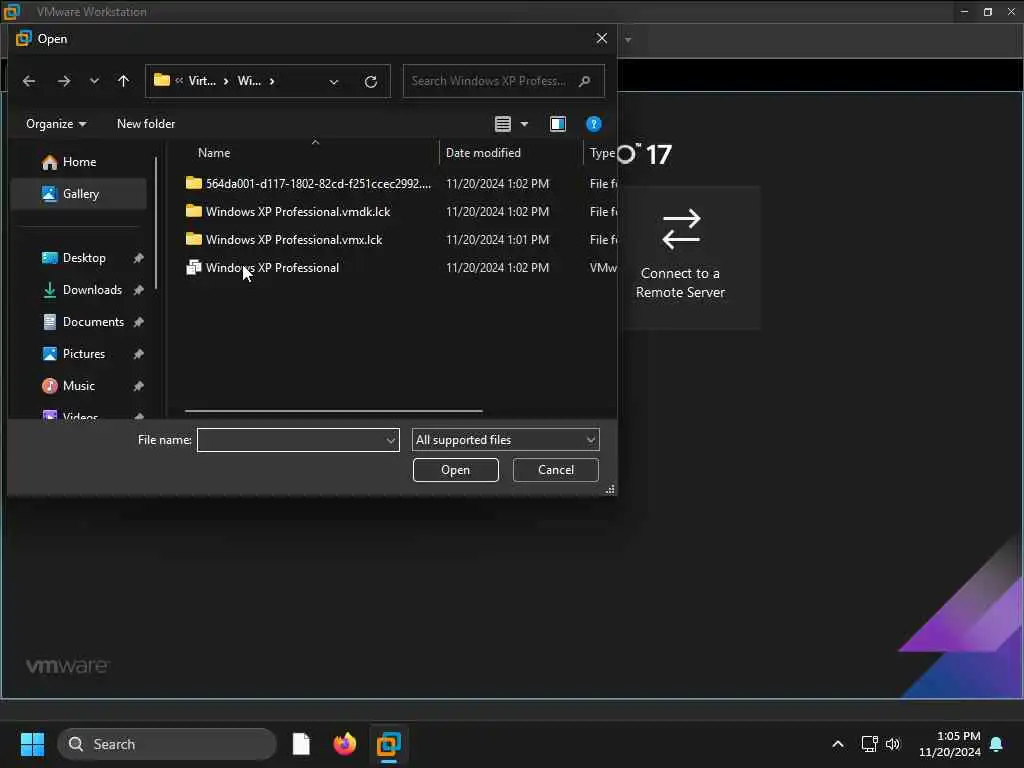
Task: Unpin Documents using its pin icon
Action: click(138, 322)
